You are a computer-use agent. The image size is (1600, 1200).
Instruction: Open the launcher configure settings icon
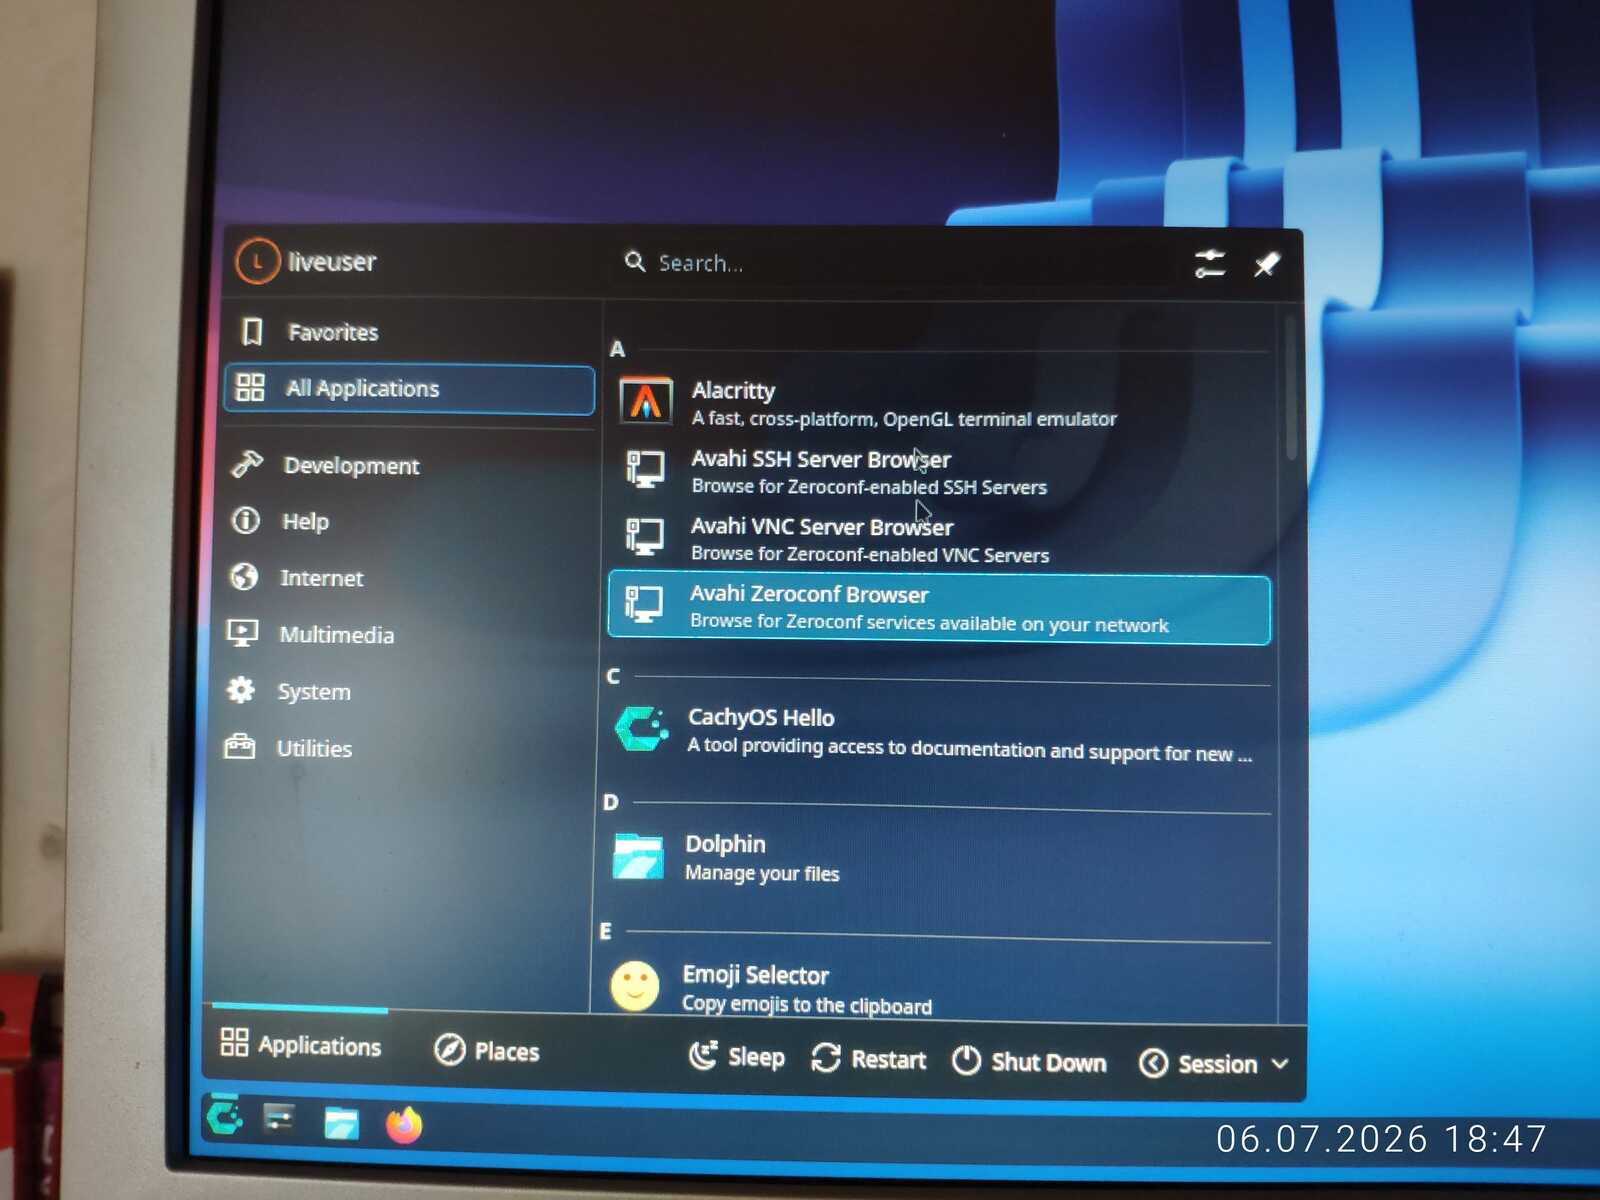pyautogui.click(x=1210, y=264)
